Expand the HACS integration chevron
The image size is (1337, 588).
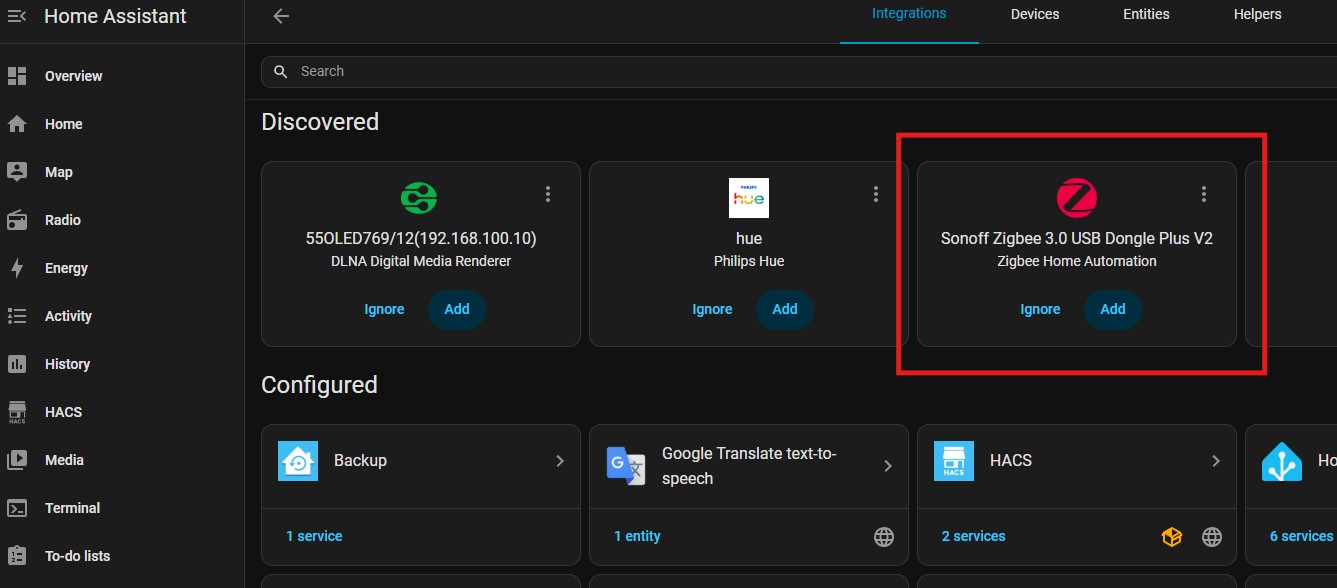click(x=1215, y=461)
